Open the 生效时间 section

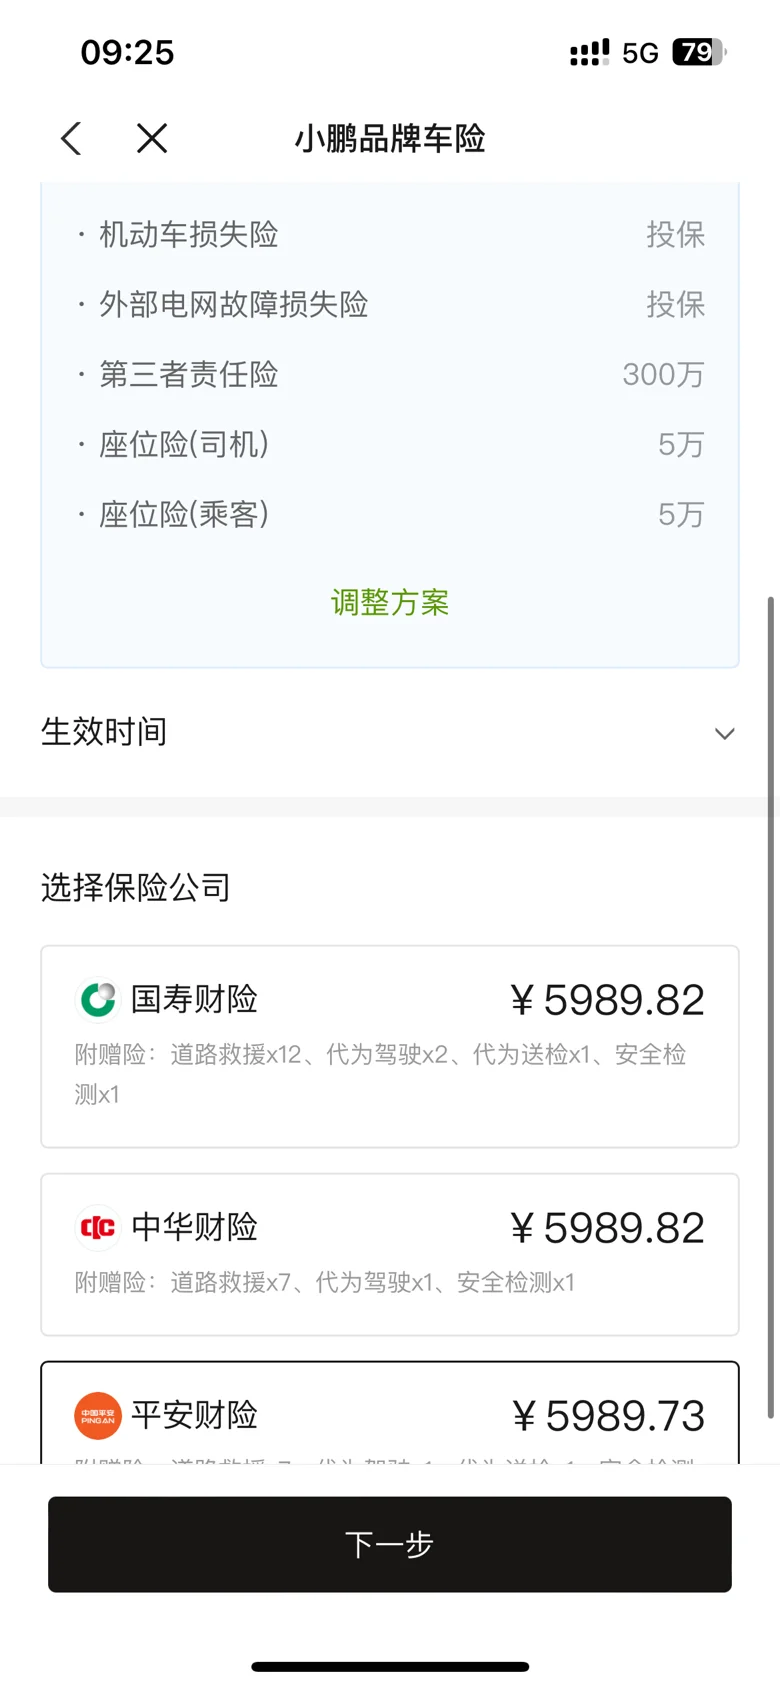390,732
